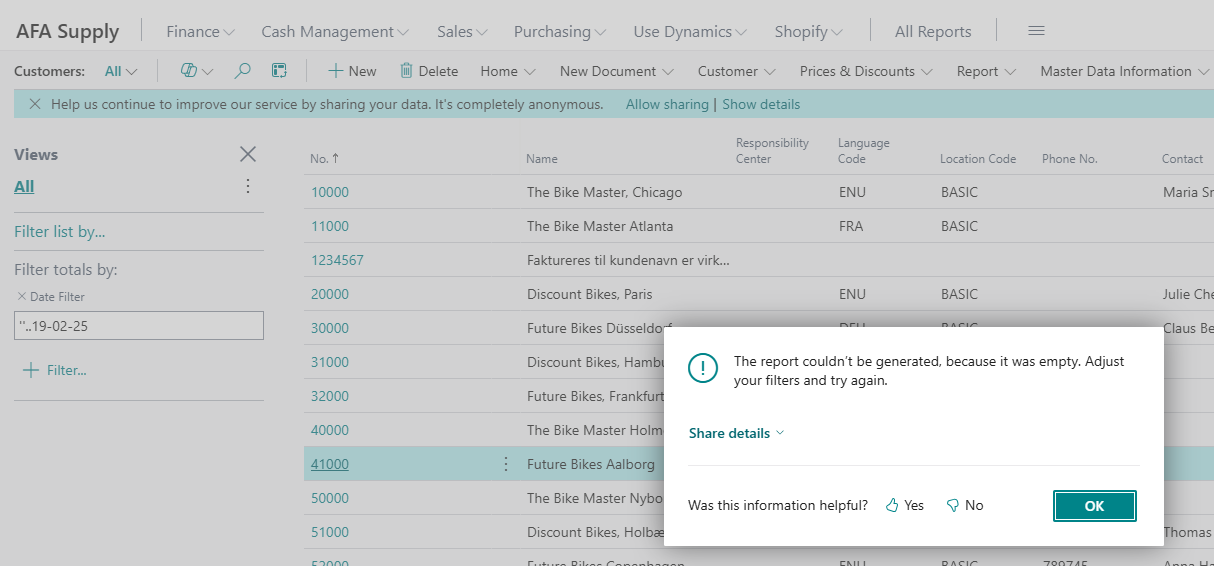Image resolution: width=1214 pixels, height=566 pixels.
Task: Click thumbs down No feedback
Action: 965,506
